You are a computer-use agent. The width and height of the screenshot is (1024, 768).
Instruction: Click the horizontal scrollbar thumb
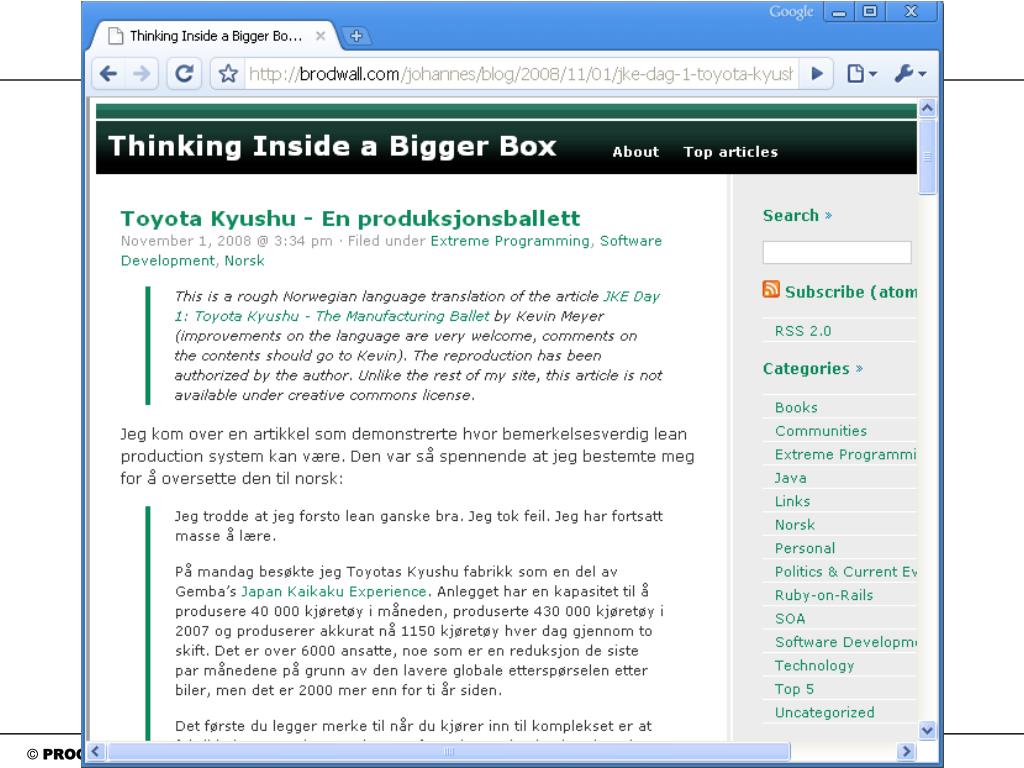pyautogui.click(x=449, y=751)
